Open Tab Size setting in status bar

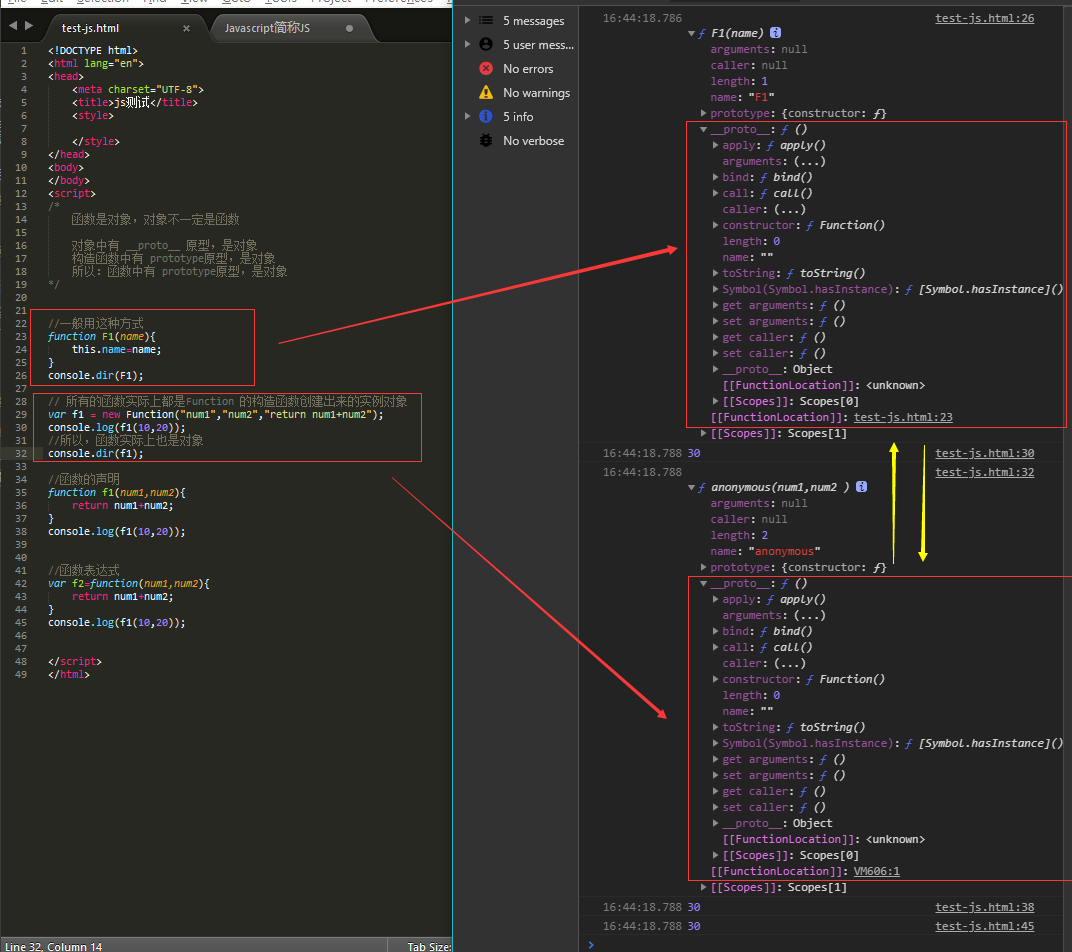tap(429, 946)
